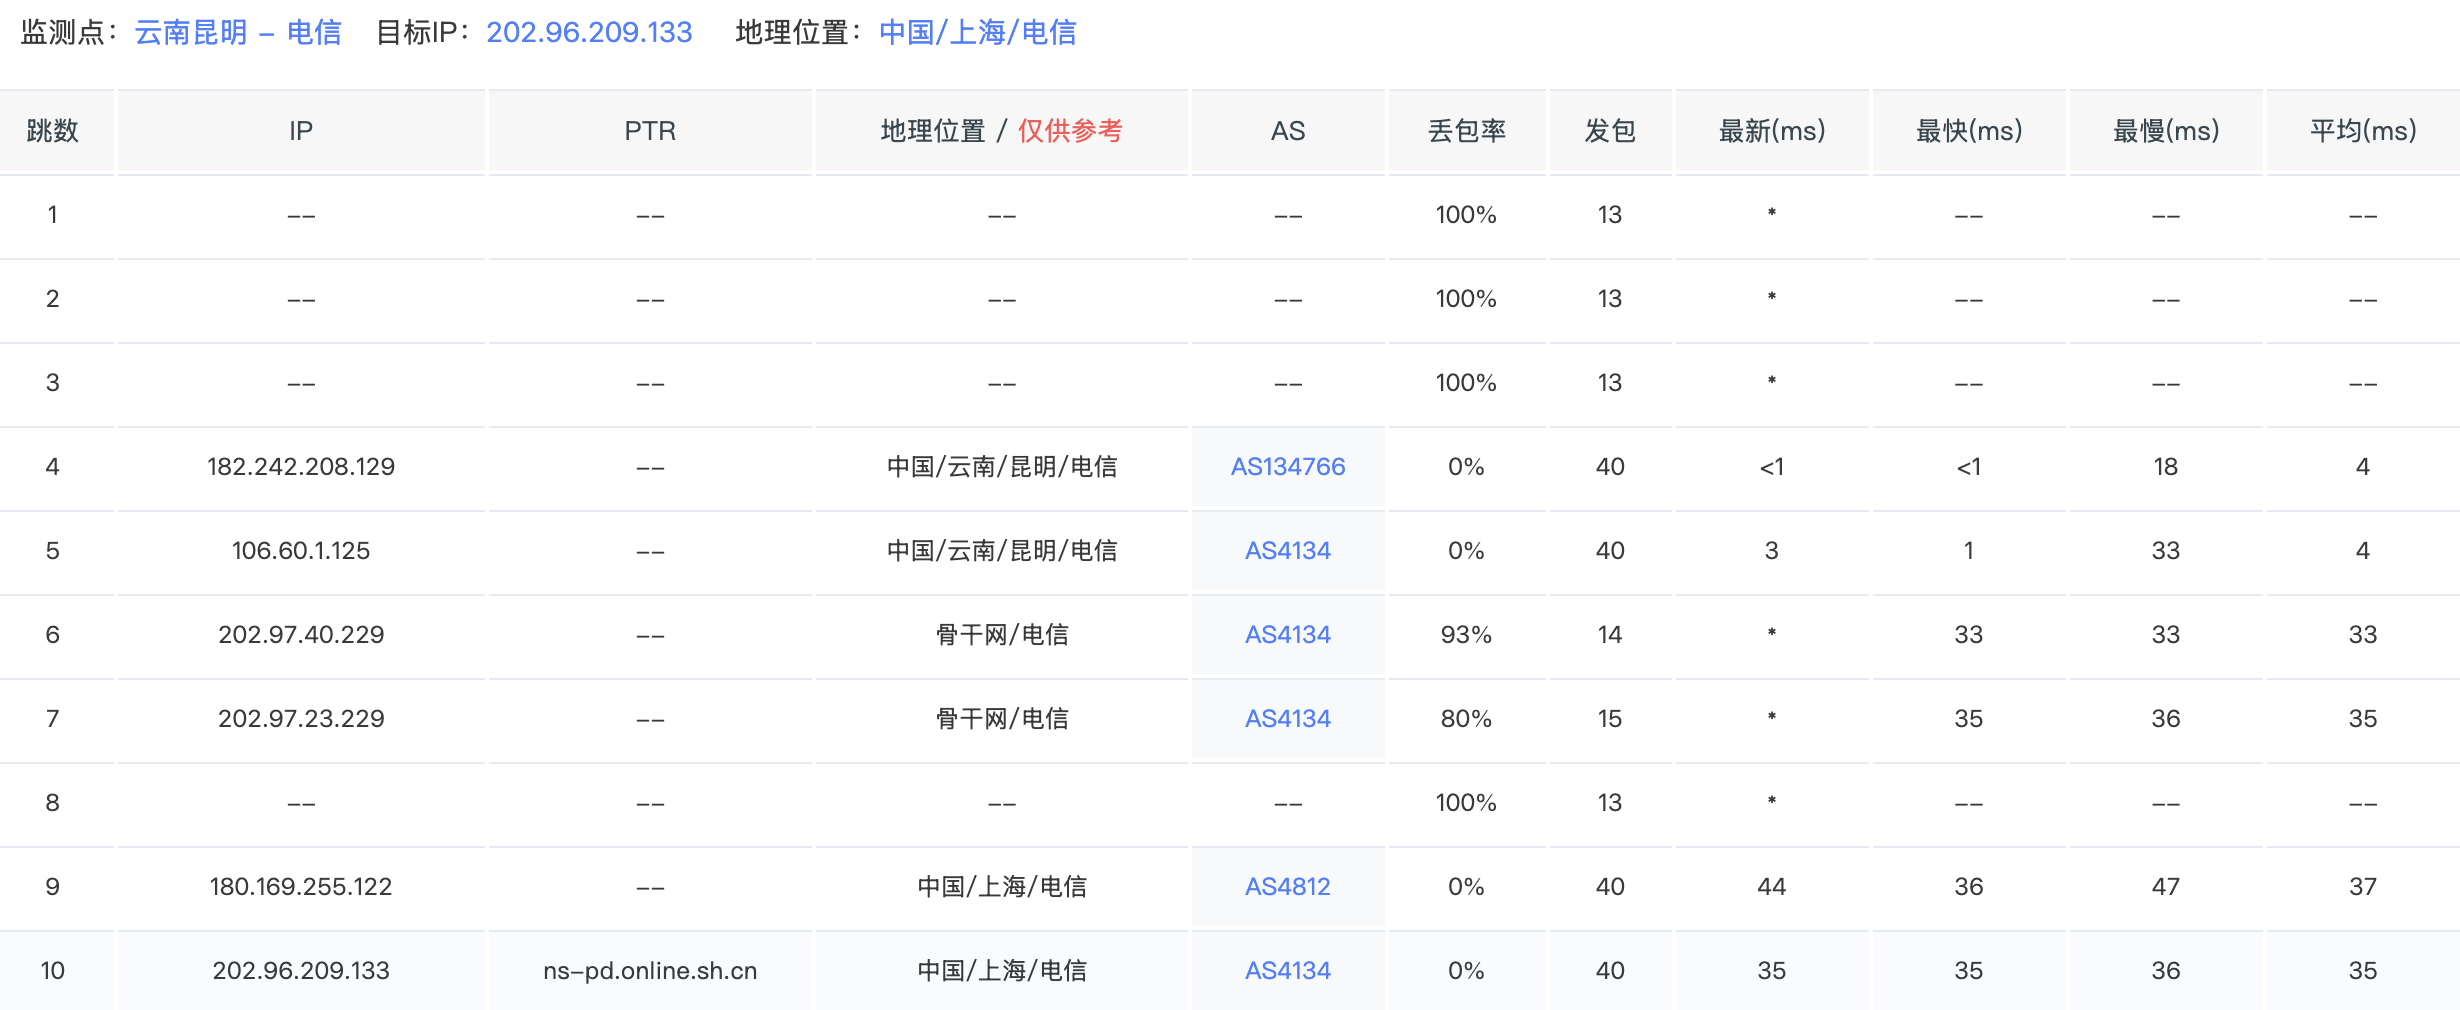Sort by the 丢包率 column header
Viewport: 2460px width, 1010px height.
pyautogui.click(x=1467, y=130)
